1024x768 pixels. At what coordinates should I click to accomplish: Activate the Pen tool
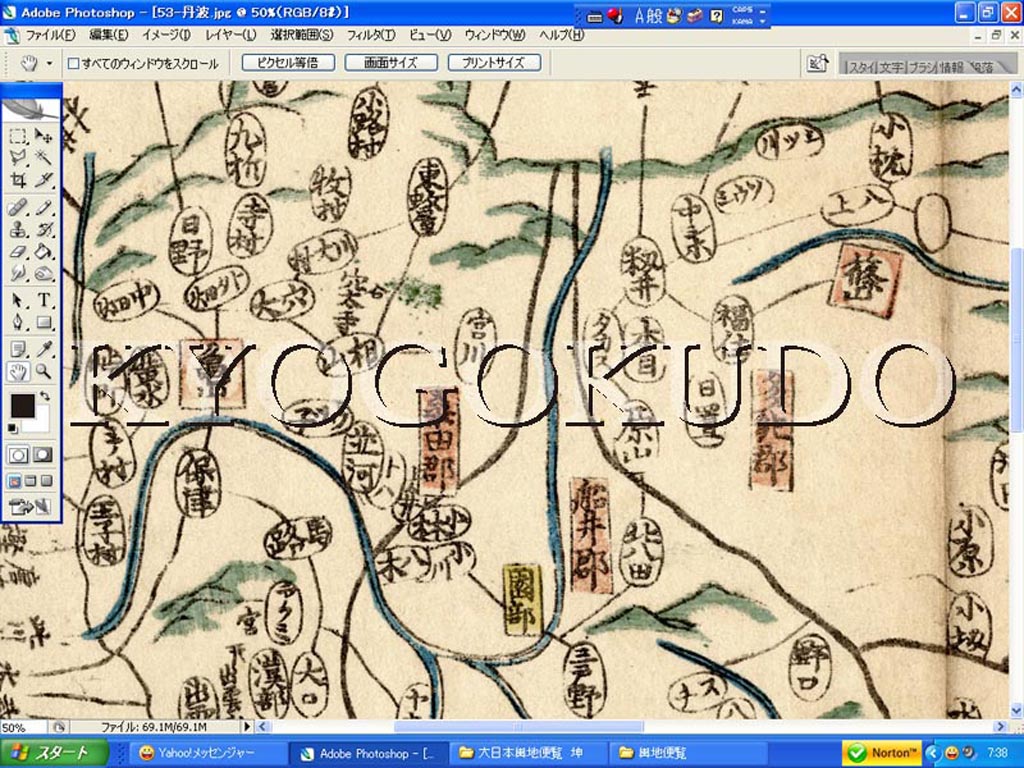(18, 322)
